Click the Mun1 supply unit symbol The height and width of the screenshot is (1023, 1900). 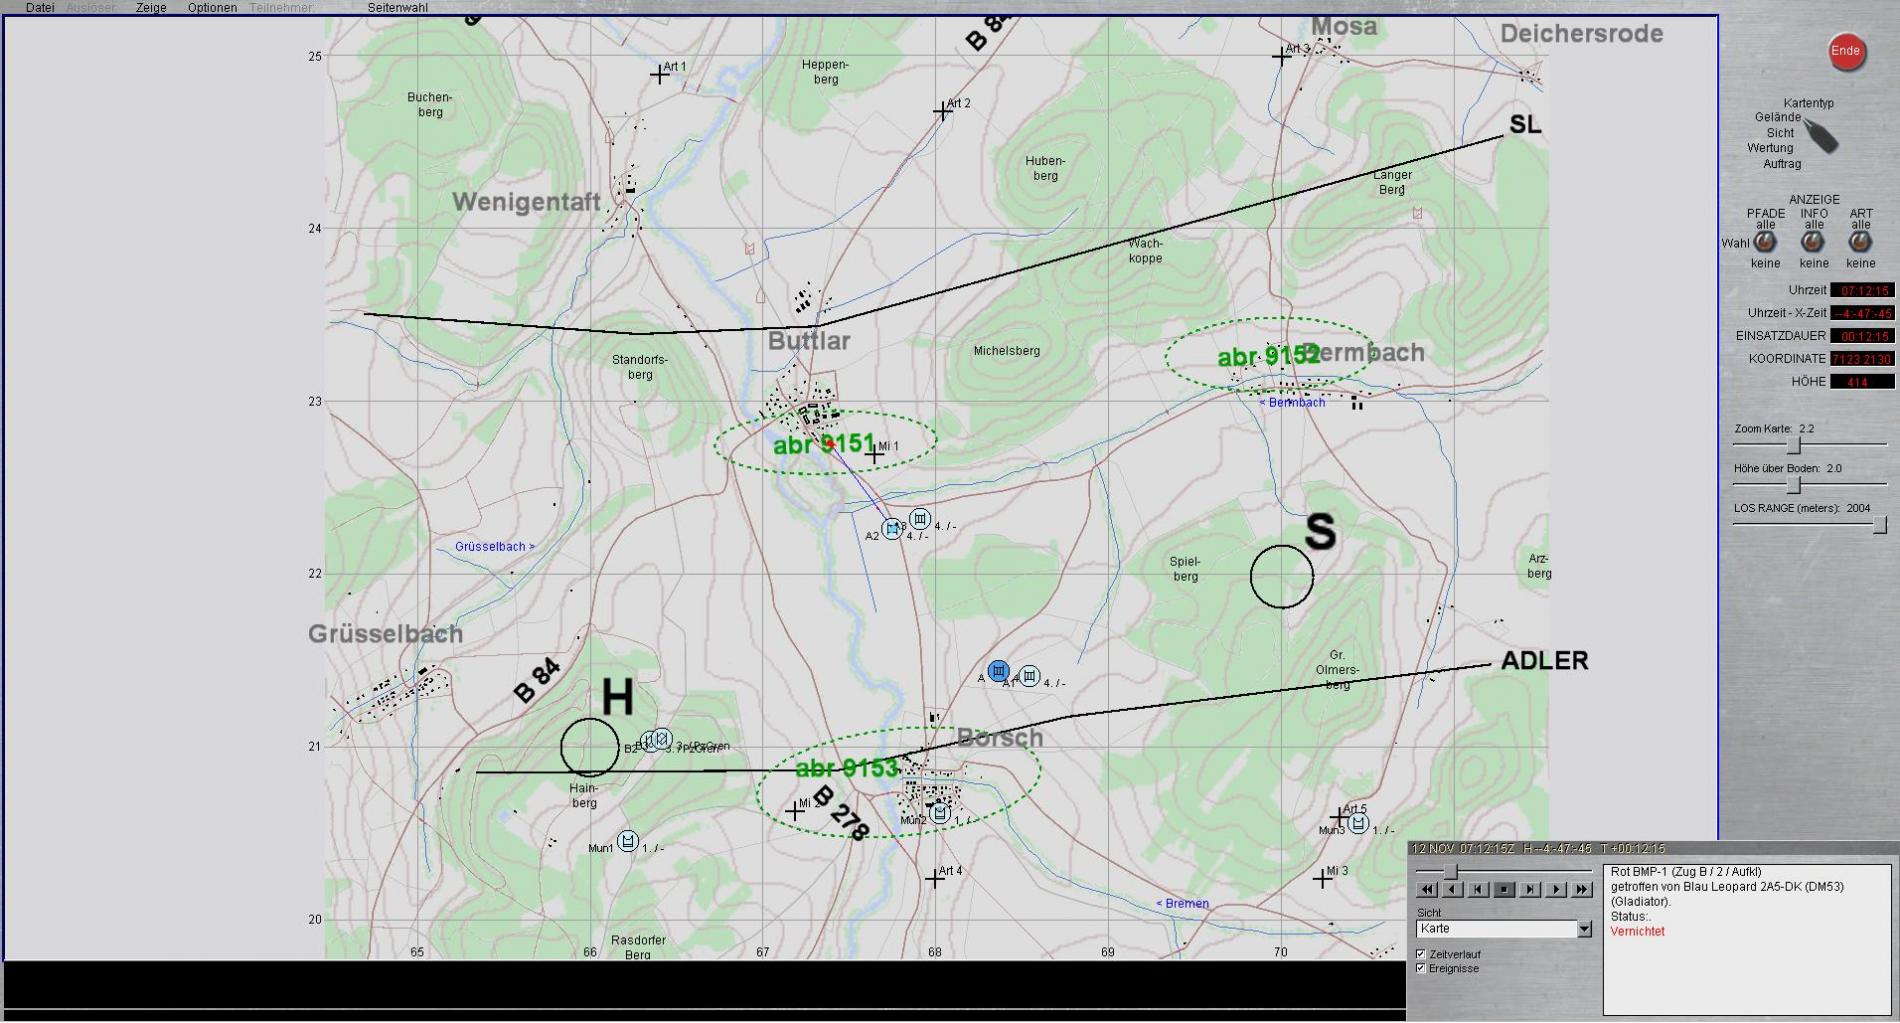tap(627, 841)
